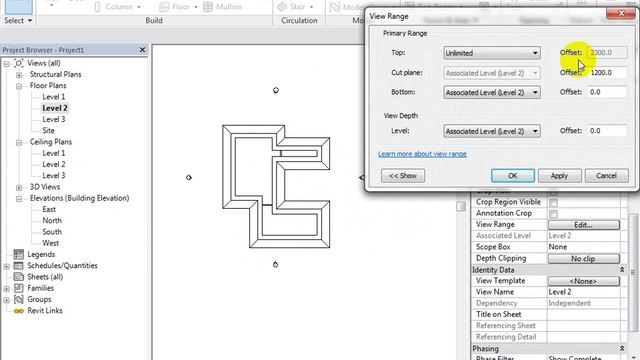Collapse the Views (all) tree node

(7, 64)
